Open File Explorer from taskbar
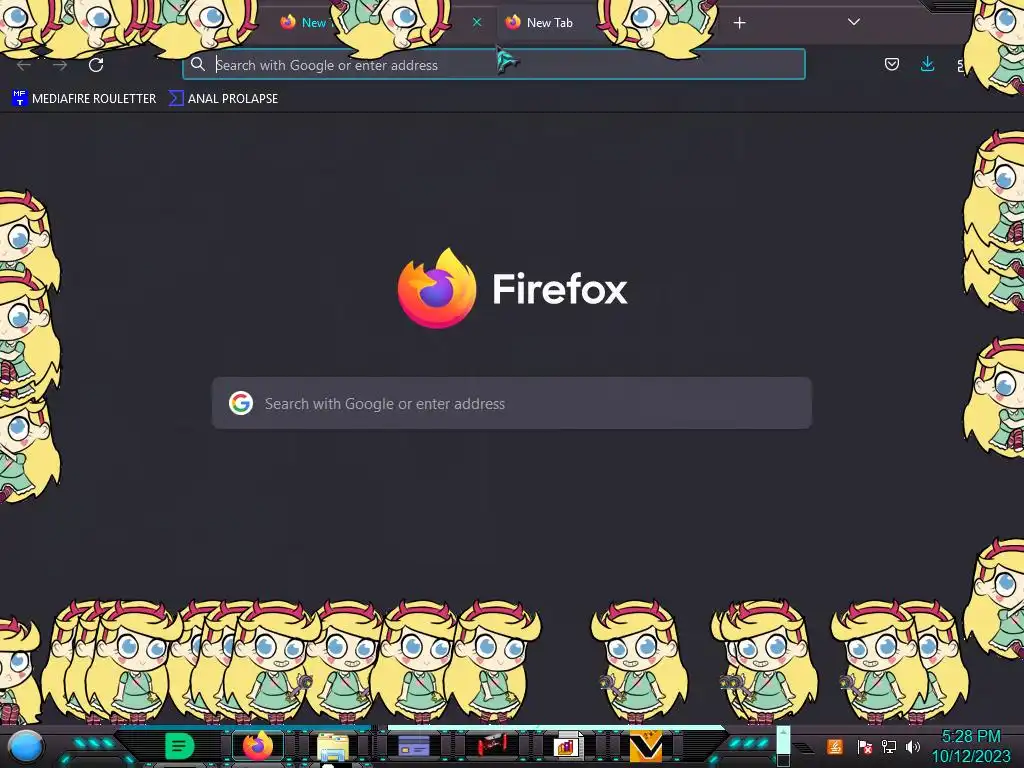 [x=333, y=748]
